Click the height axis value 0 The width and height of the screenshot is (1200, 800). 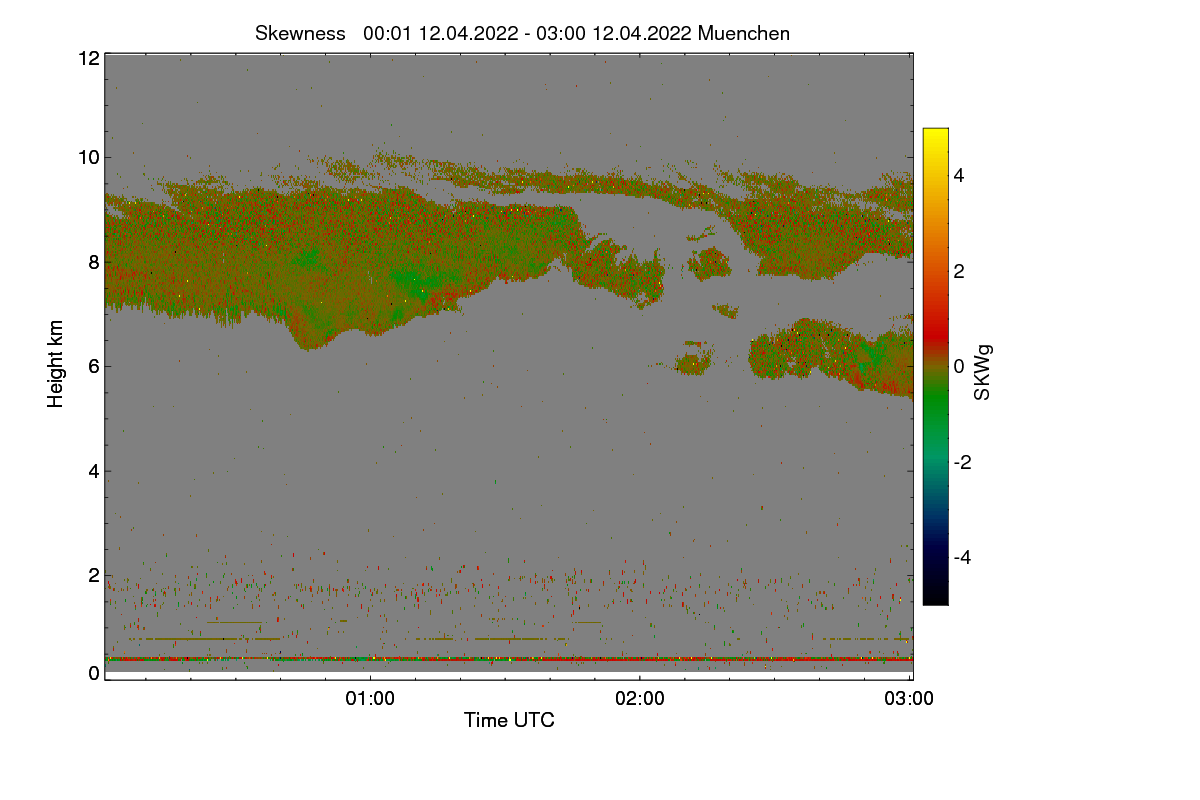pyautogui.click(x=93, y=673)
